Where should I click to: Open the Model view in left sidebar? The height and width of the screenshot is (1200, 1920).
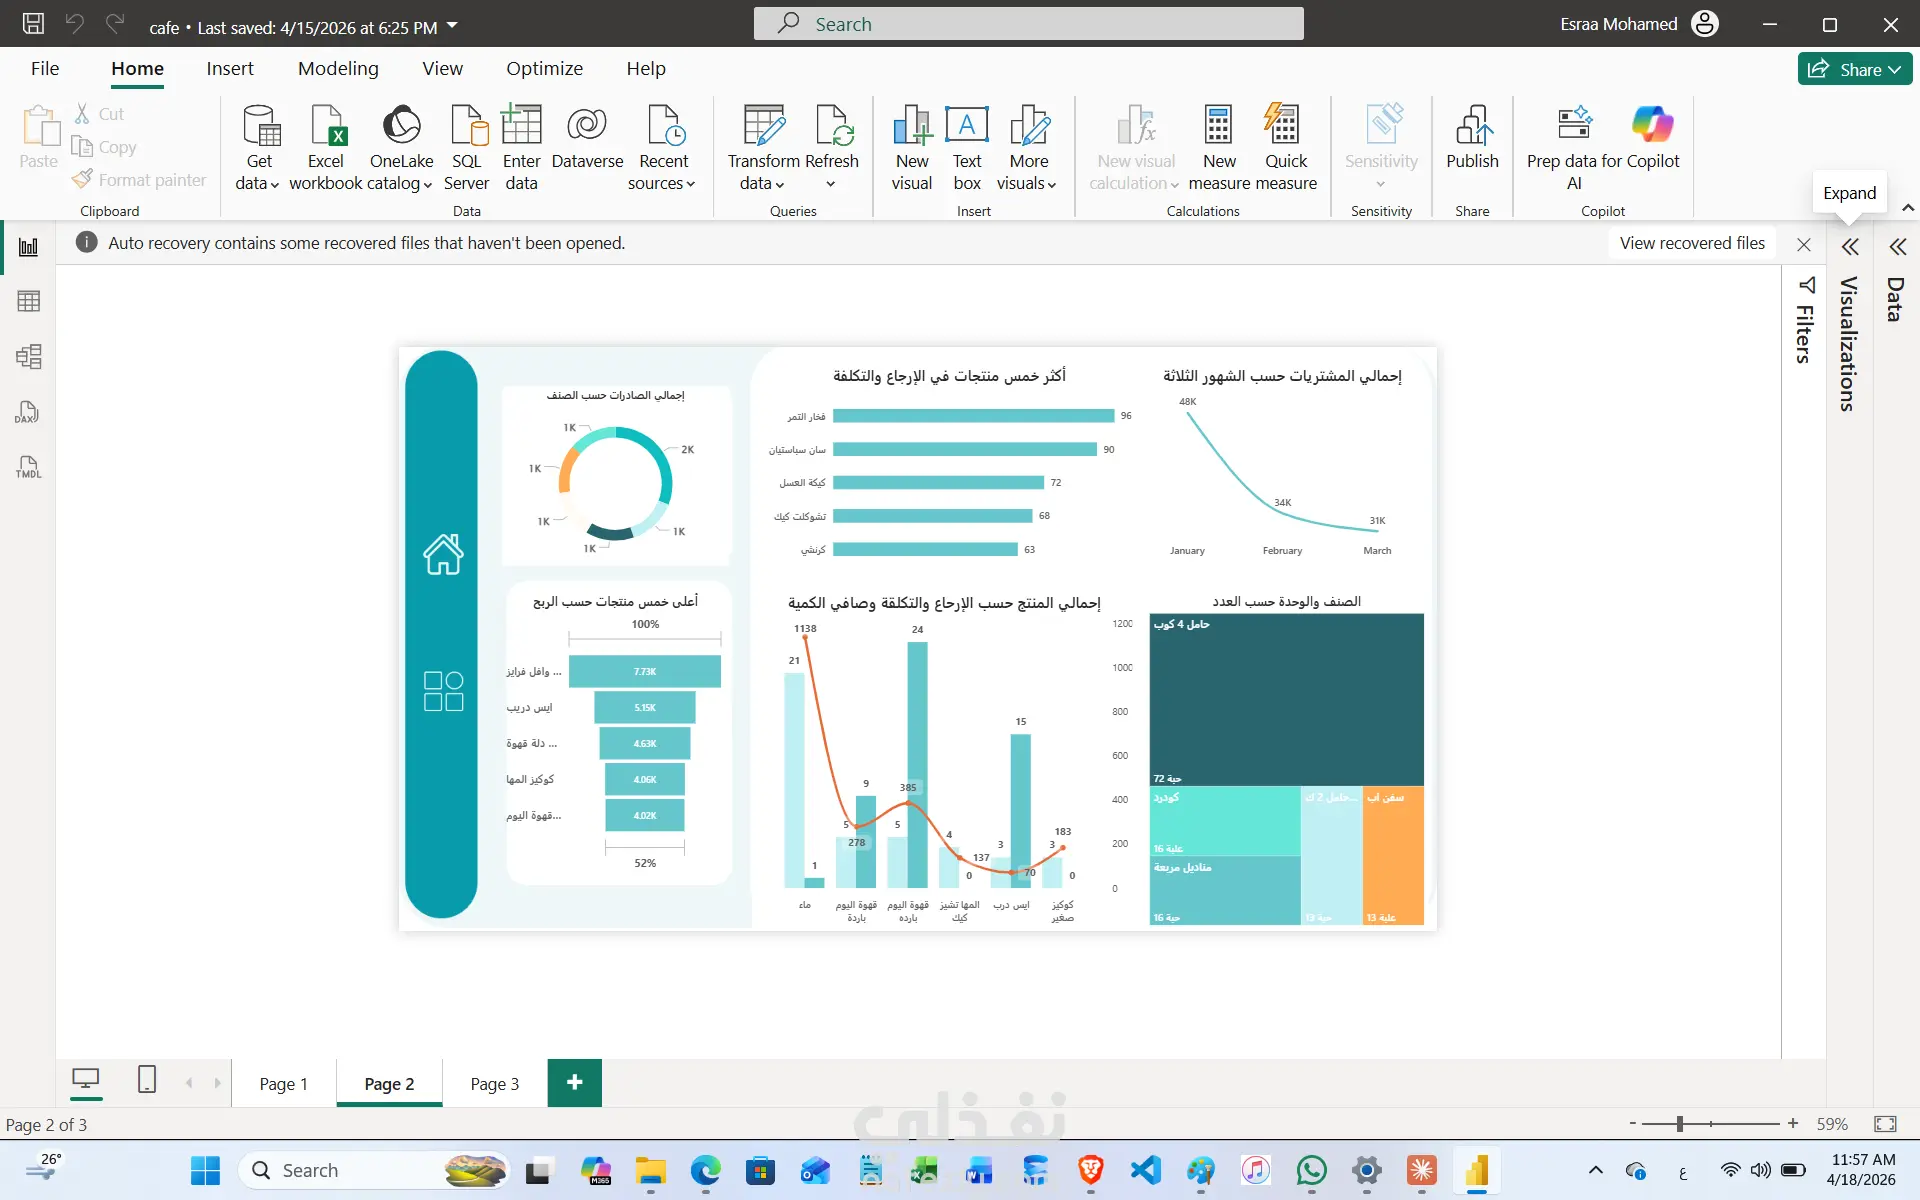[28, 357]
